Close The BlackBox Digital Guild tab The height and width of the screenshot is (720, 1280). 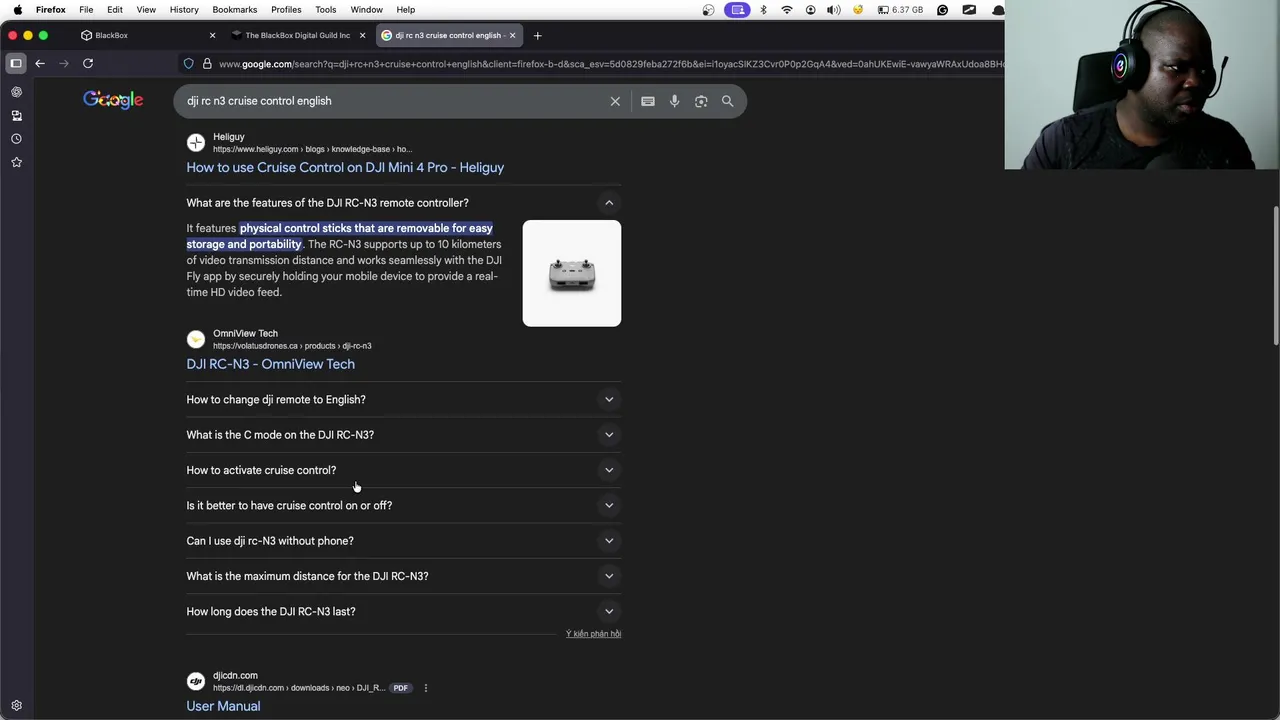(362, 35)
